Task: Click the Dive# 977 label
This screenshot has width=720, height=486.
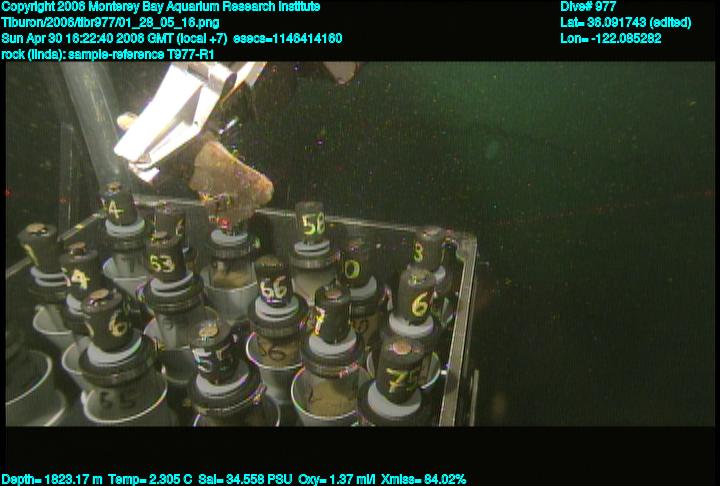Action: (x=589, y=7)
